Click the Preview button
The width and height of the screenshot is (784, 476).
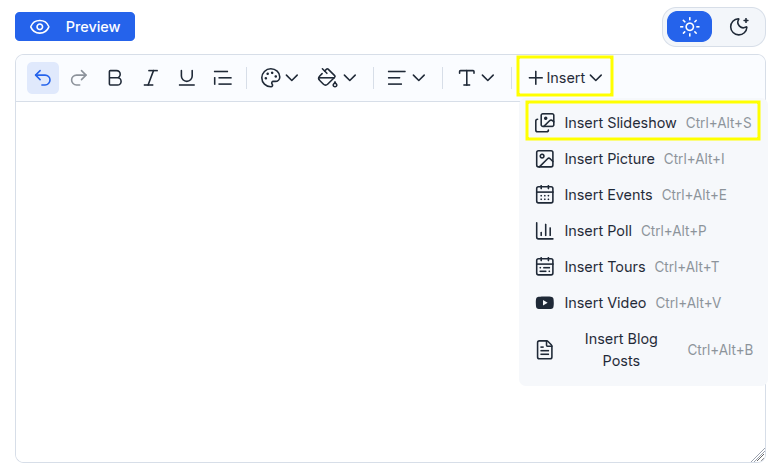75,26
